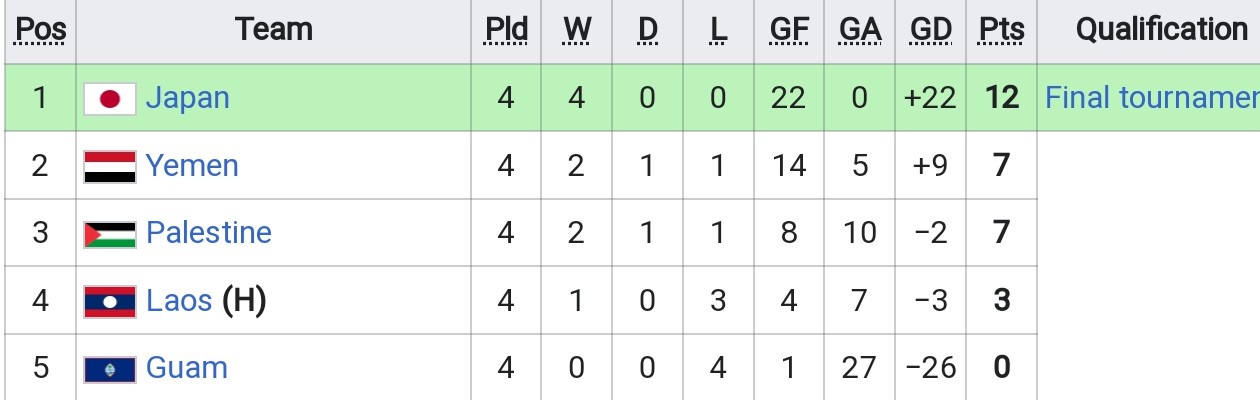The height and width of the screenshot is (400, 1260).
Task: Open the Japan team link
Action: coord(188,98)
